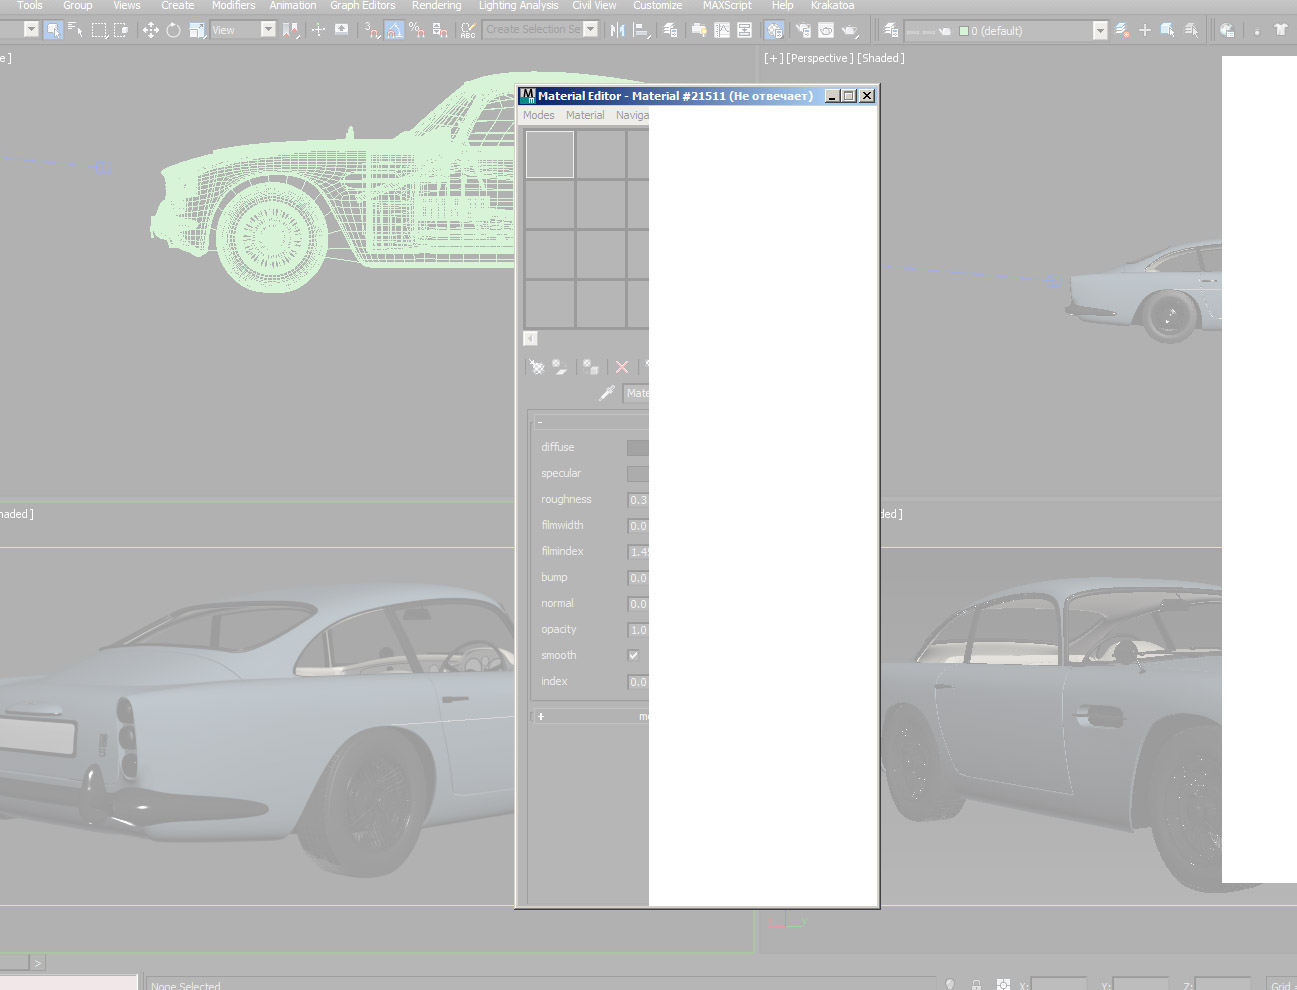The height and width of the screenshot is (990, 1297).
Task: Click the red X reset material icon
Action: point(622,367)
